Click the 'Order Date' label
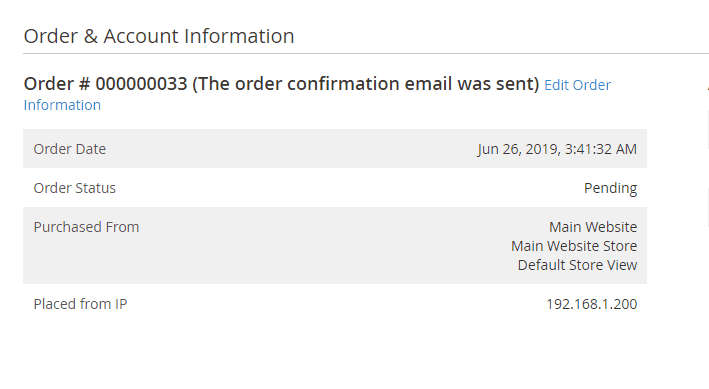 [x=70, y=149]
